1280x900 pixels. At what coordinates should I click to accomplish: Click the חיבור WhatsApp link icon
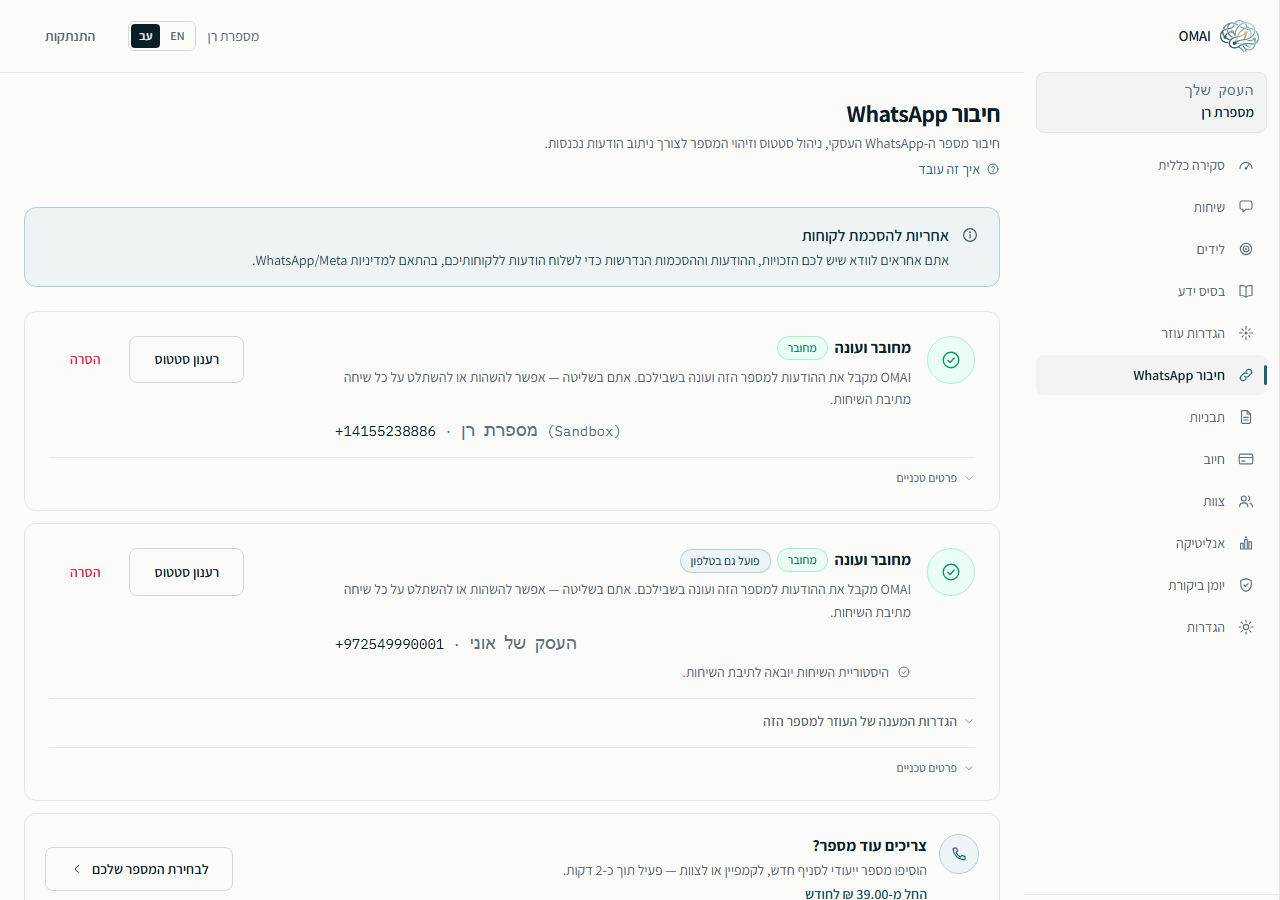click(1245, 375)
